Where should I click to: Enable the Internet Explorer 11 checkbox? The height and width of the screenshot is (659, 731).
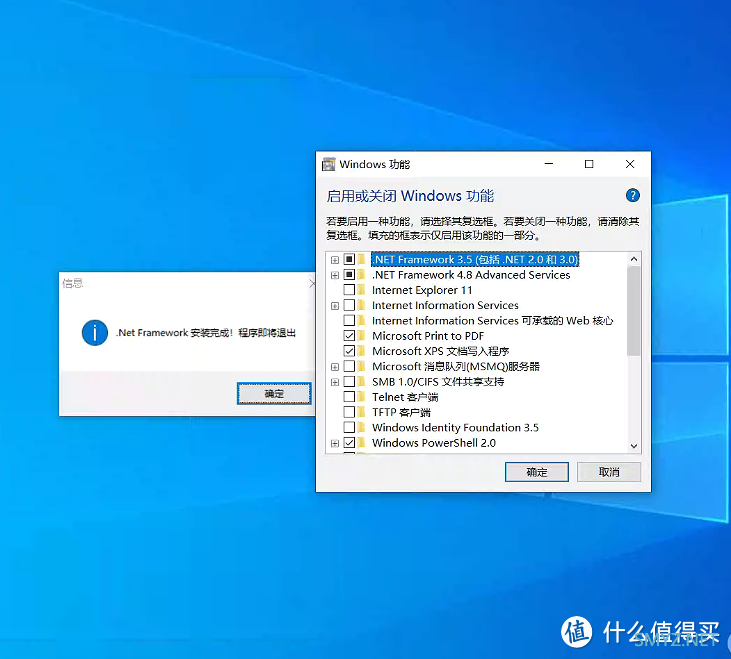(349, 290)
